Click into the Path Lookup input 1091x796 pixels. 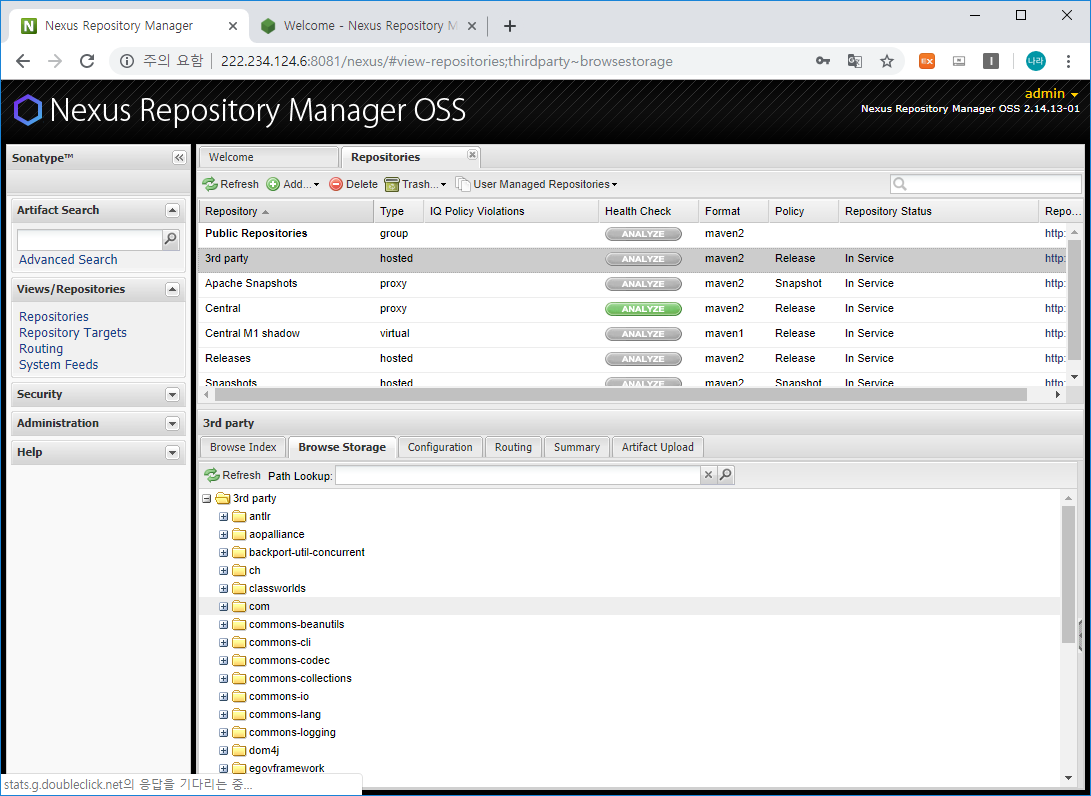click(x=518, y=475)
